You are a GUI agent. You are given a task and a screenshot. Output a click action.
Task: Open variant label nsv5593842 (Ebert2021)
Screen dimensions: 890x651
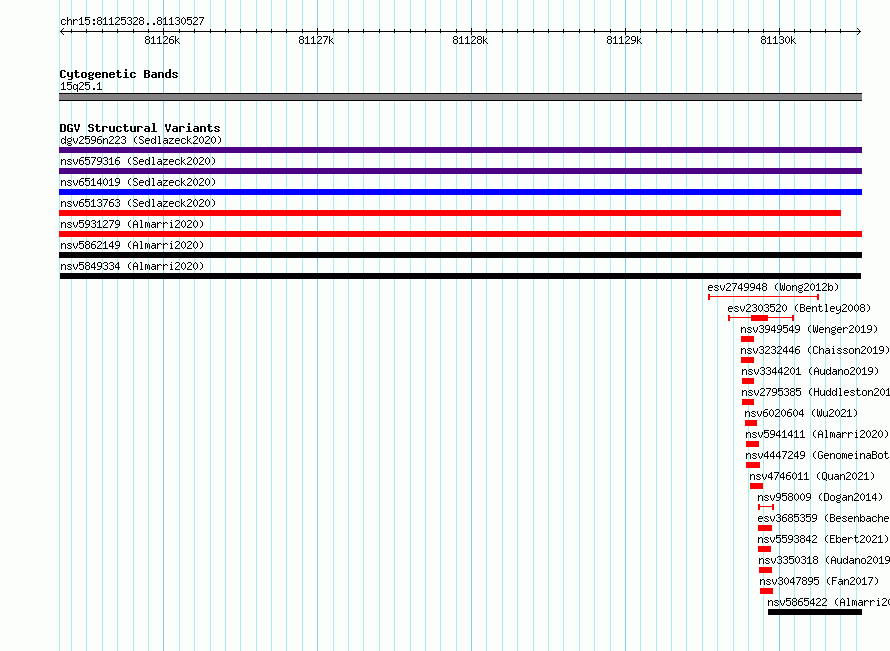click(823, 539)
